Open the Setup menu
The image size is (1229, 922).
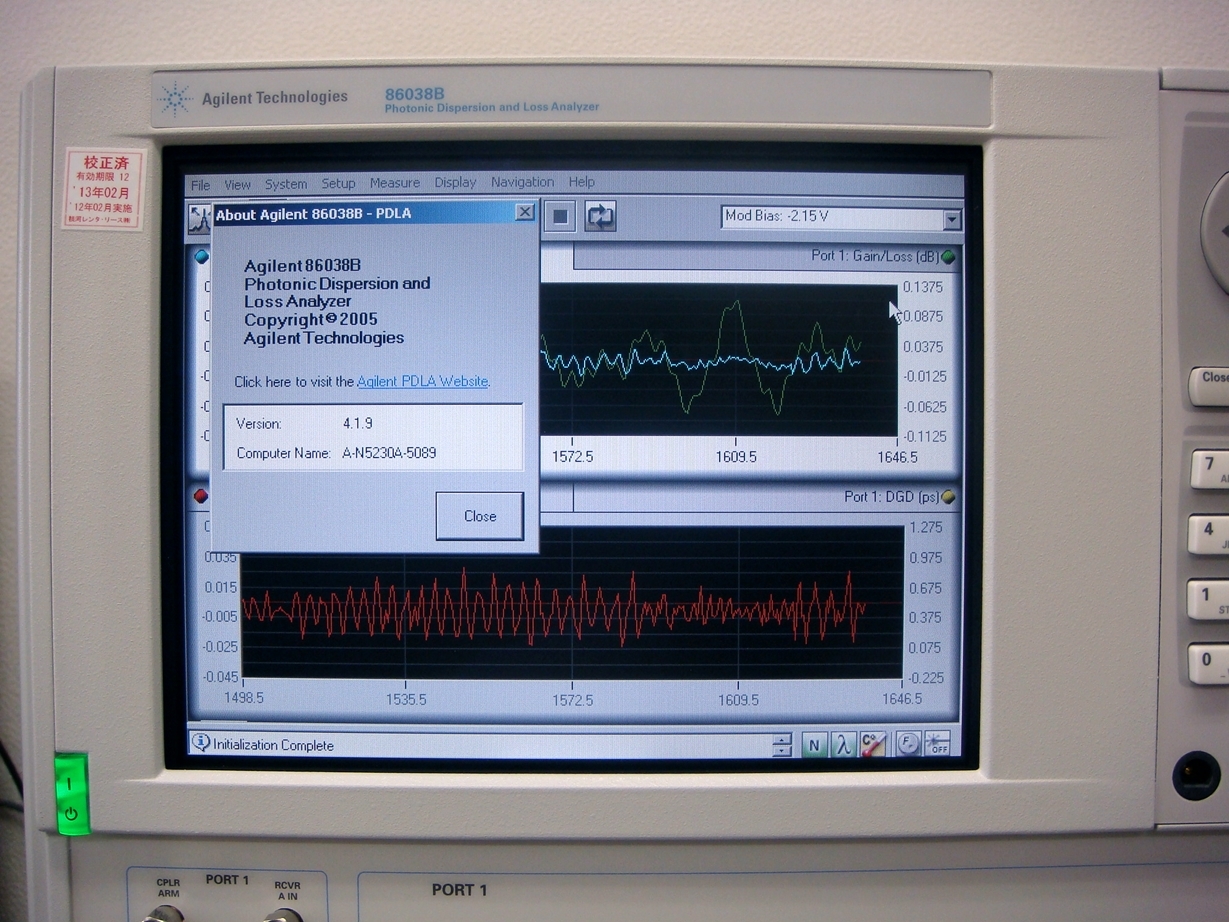pyautogui.click(x=338, y=183)
